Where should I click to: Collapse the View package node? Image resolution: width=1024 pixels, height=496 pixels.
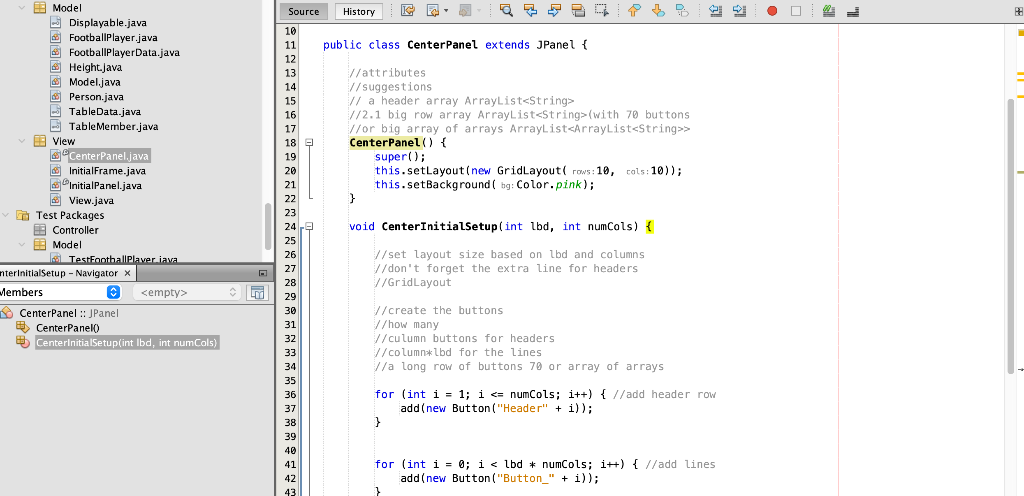pyautogui.click(x=22, y=141)
